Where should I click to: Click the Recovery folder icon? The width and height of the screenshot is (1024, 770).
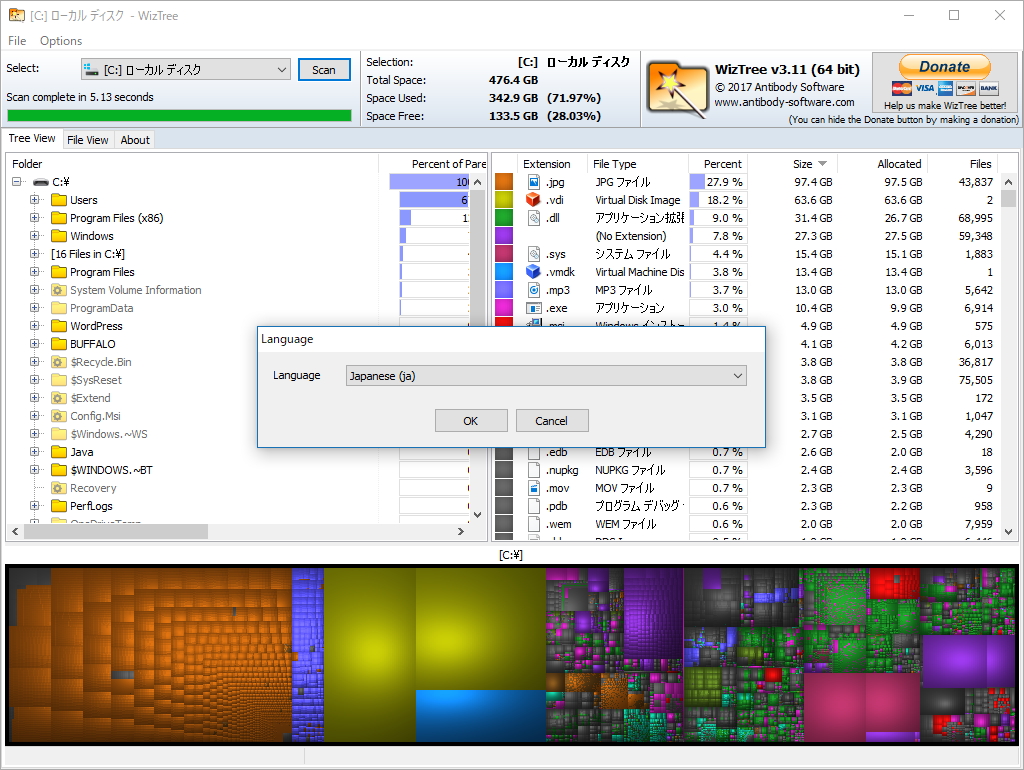(59, 488)
